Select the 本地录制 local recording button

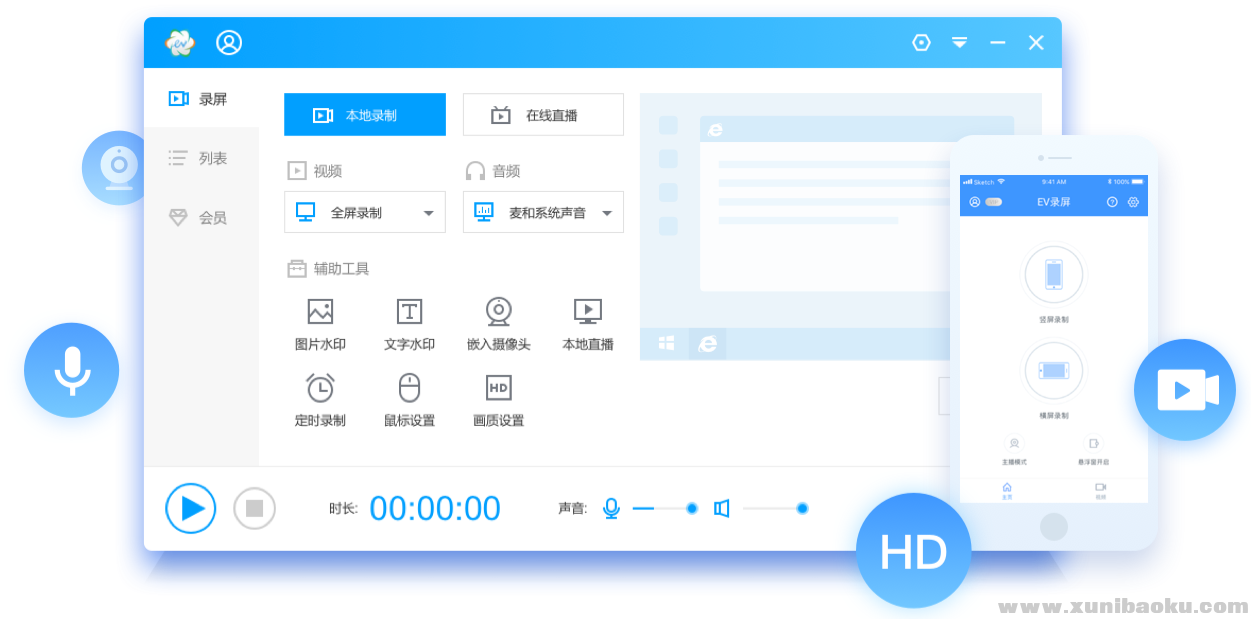coord(365,115)
